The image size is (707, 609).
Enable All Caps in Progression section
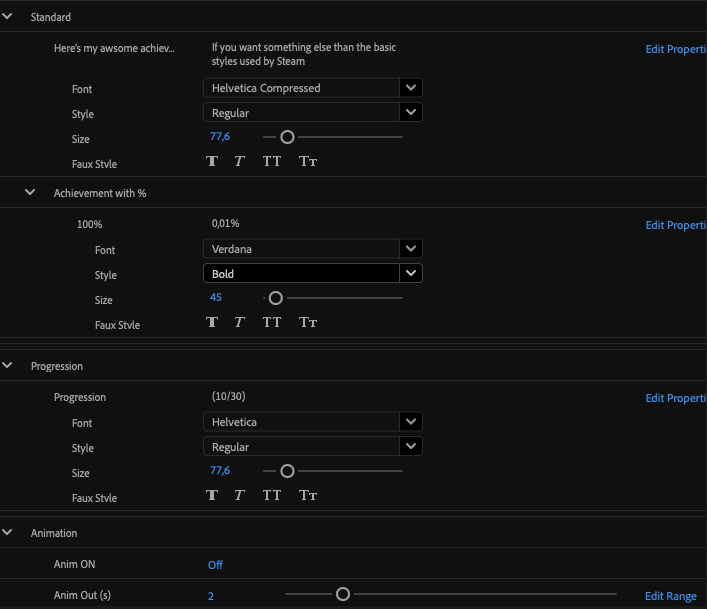tap(272, 495)
